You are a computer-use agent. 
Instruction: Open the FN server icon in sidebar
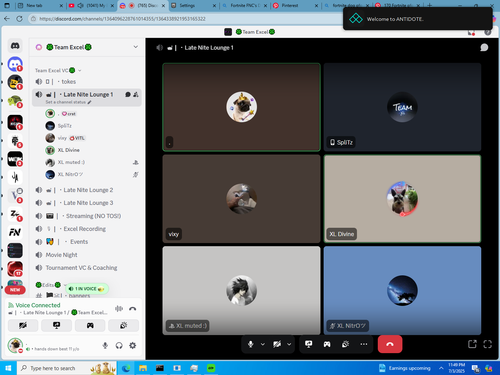click(15, 232)
